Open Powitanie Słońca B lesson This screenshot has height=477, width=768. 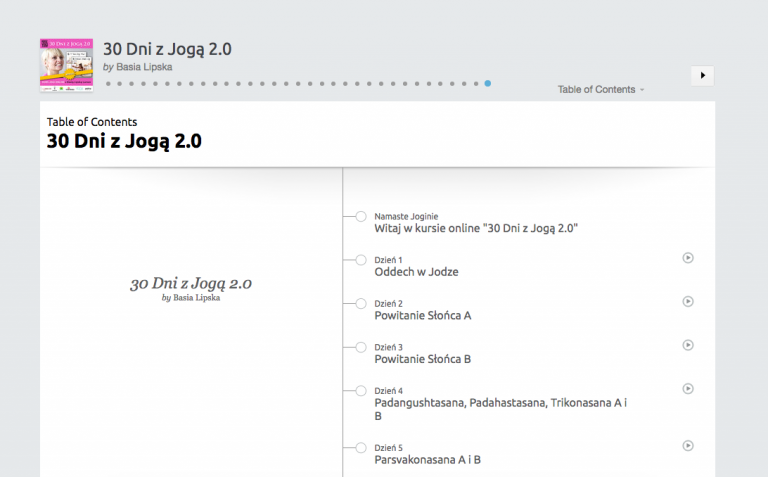[422, 359]
